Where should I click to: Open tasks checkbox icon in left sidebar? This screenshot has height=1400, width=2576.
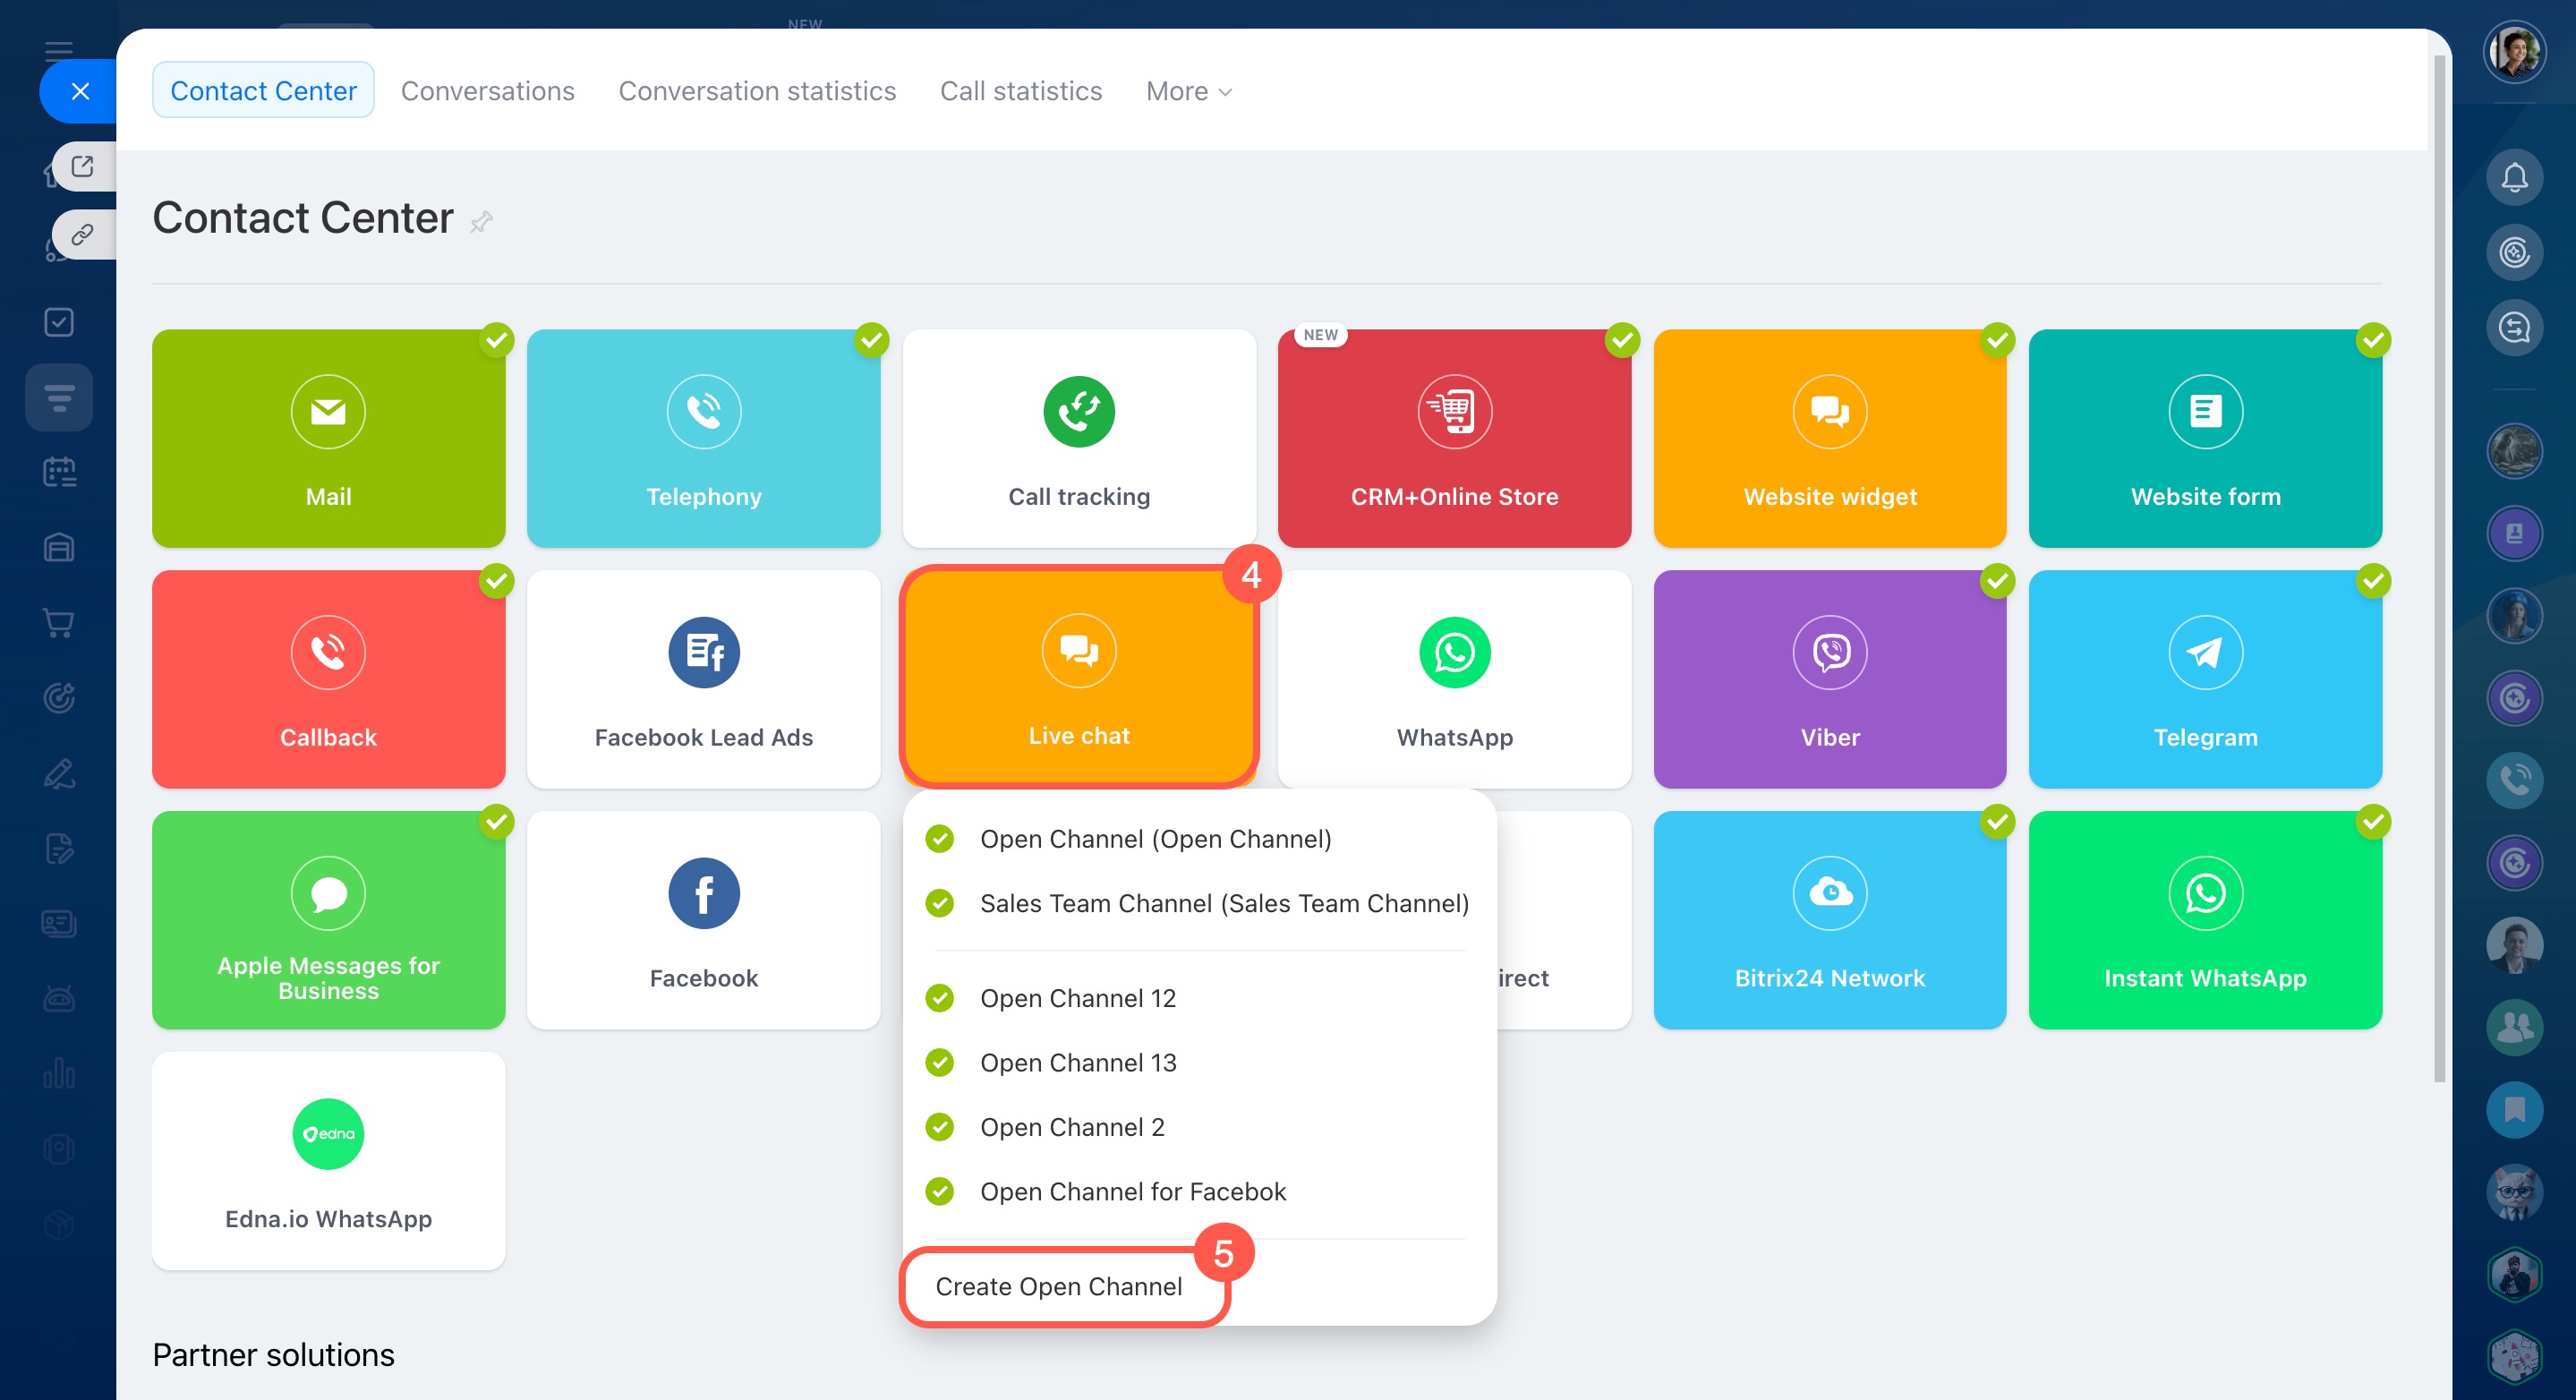coord(59,322)
